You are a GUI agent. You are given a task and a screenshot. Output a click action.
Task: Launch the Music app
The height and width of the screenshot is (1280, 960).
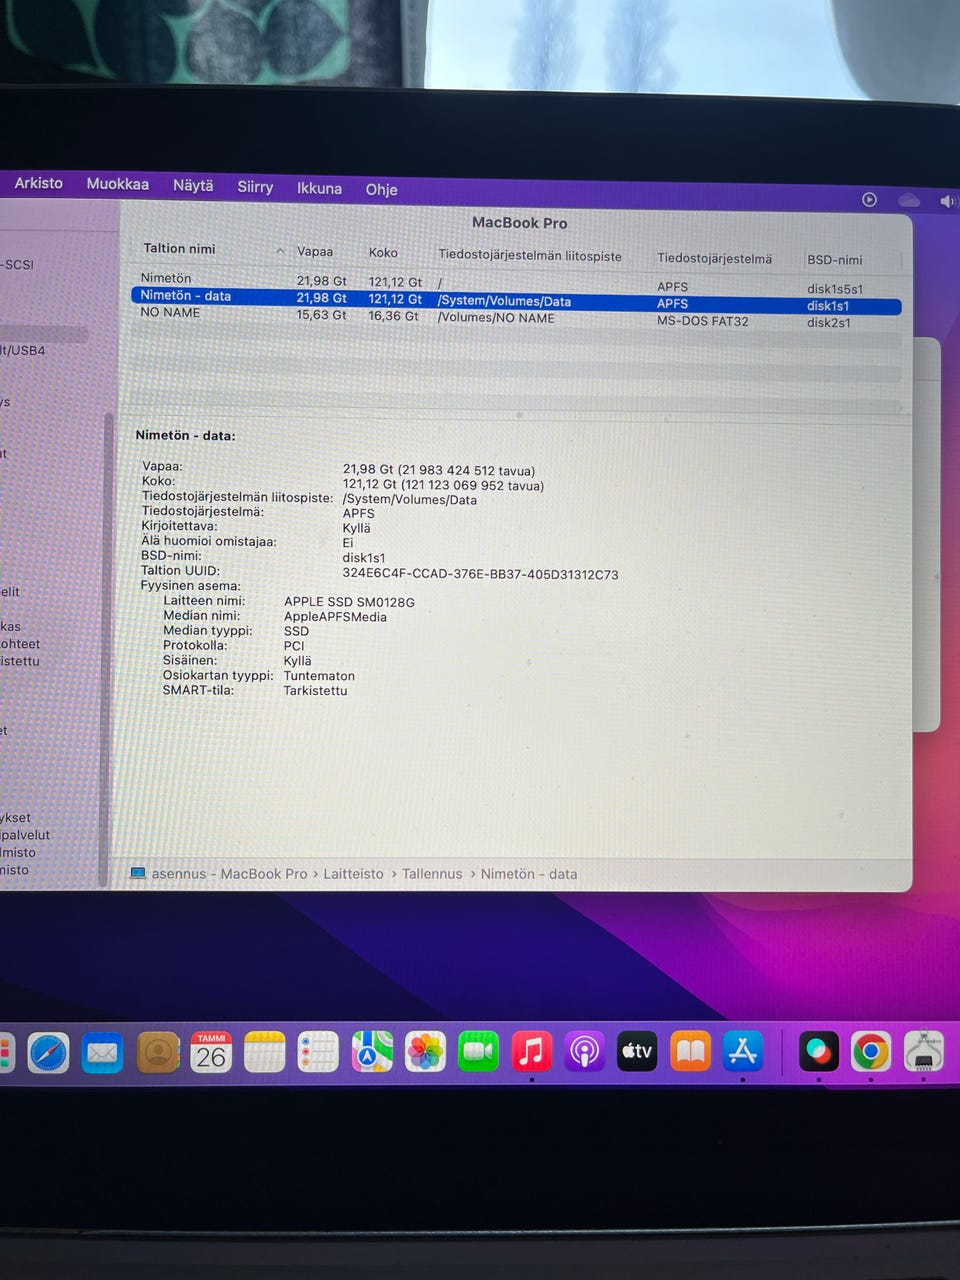pos(532,1052)
